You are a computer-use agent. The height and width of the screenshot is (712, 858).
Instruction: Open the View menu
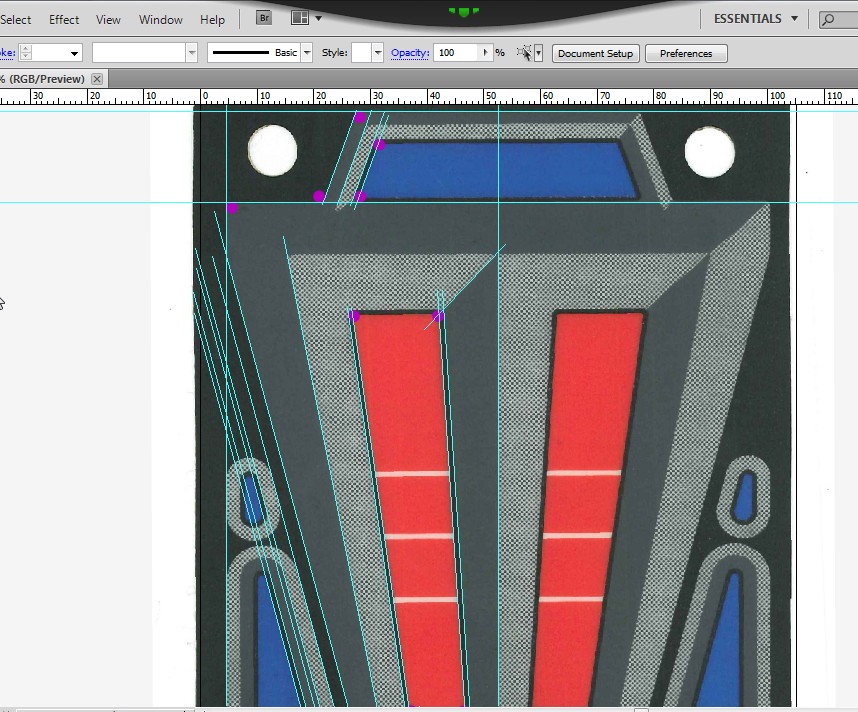tap(108, 19)
